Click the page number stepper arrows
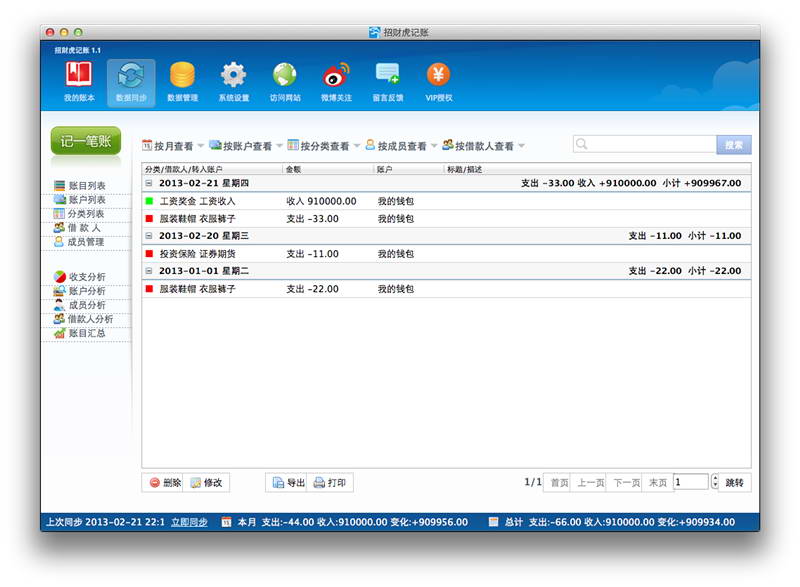This screenshot has width=800, height=587. tap(715, 481)
